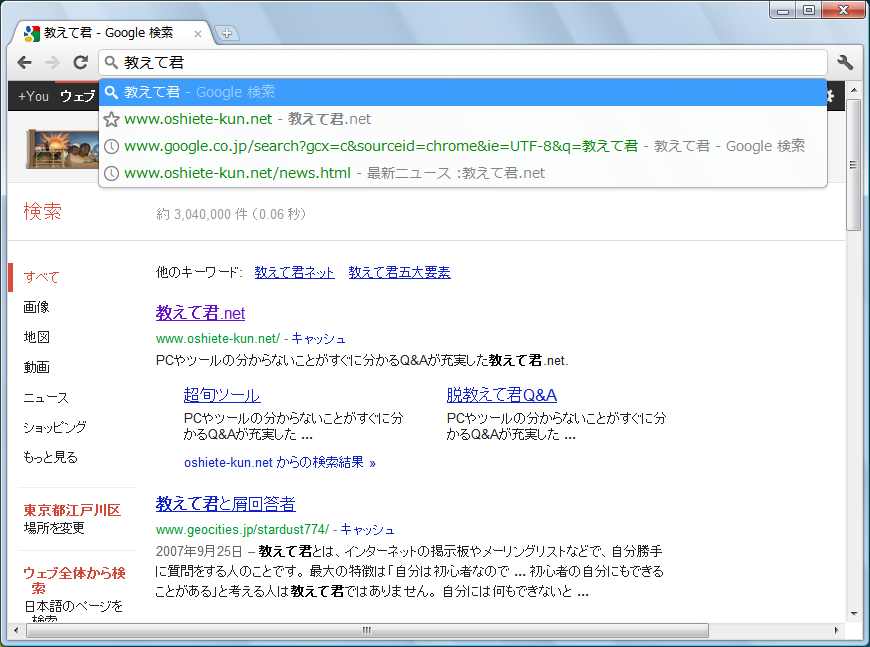Click the horizontal scrollbar thumb
The image size is (870, 647).
(367, 630)
